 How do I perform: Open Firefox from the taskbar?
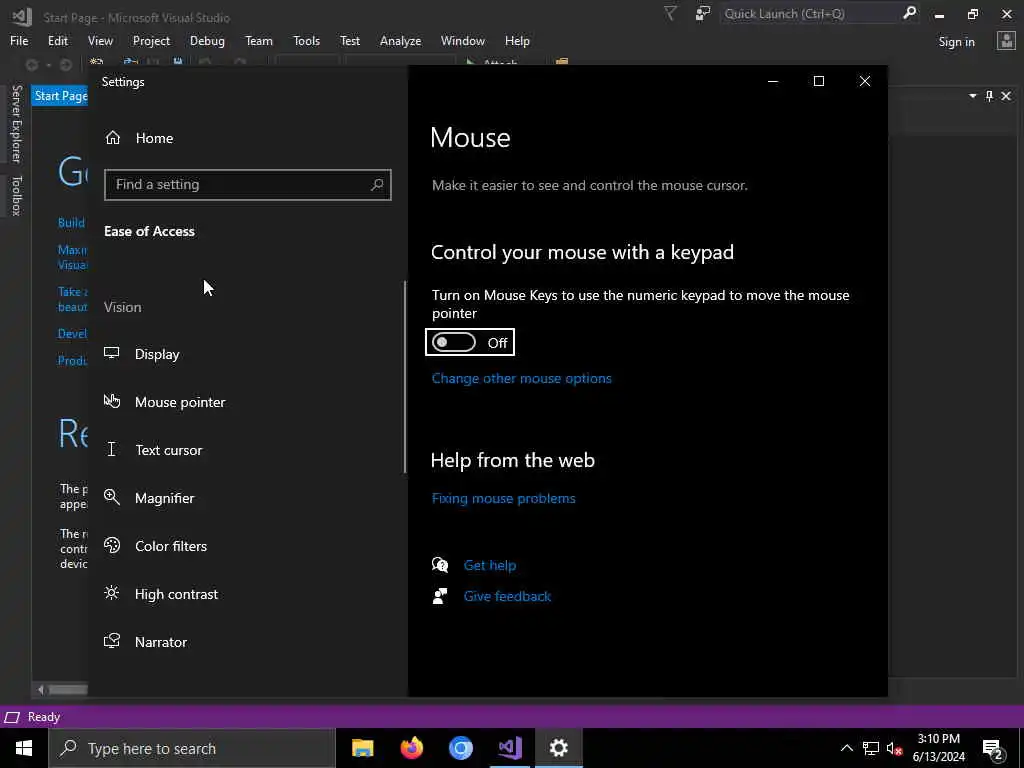pyautogui.click(x=411, y=748)
